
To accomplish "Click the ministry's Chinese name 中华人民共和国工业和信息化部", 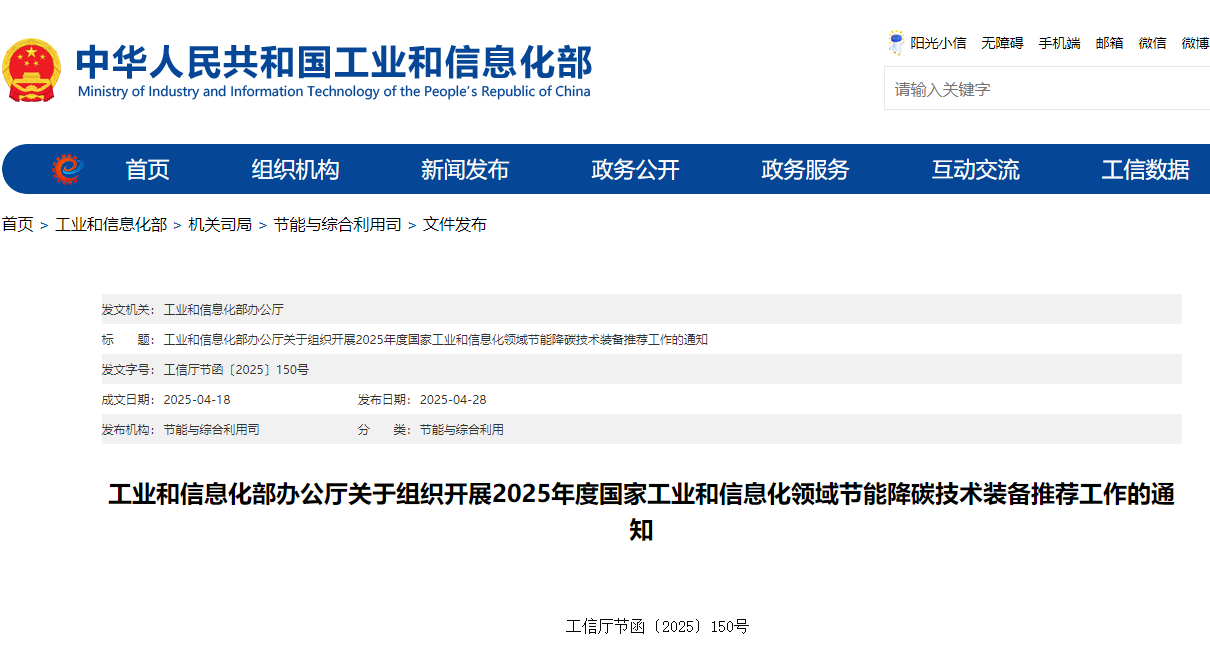I will pyautogui.click(x=335, y=61).
